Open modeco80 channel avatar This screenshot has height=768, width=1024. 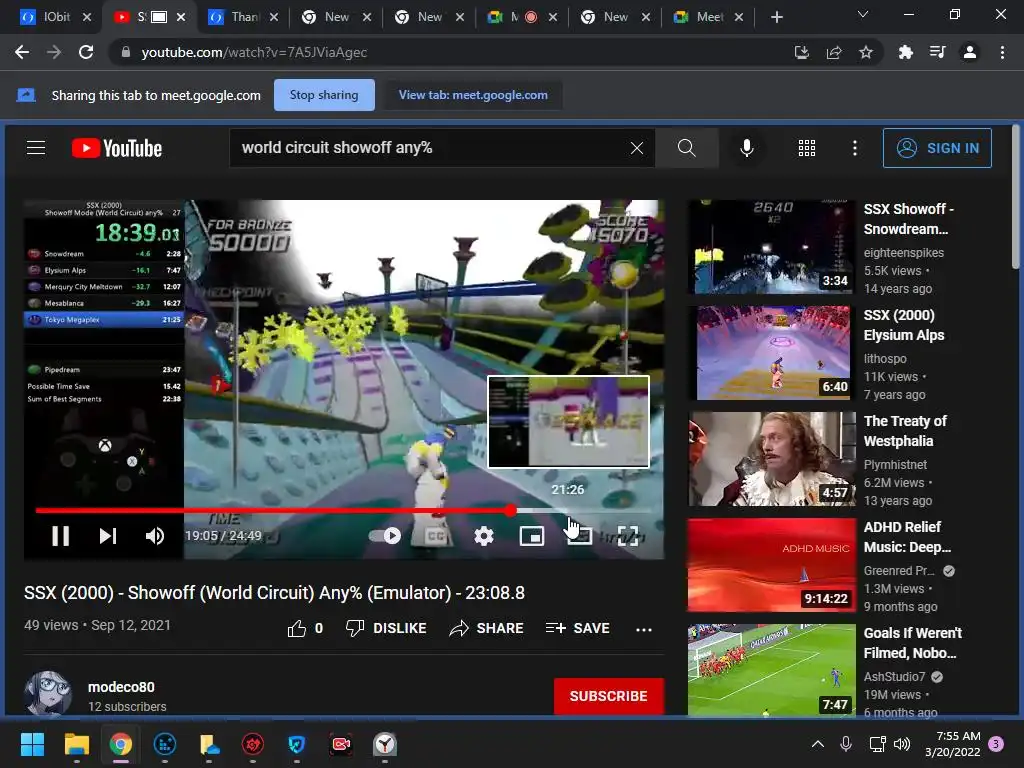pos(48,694)
